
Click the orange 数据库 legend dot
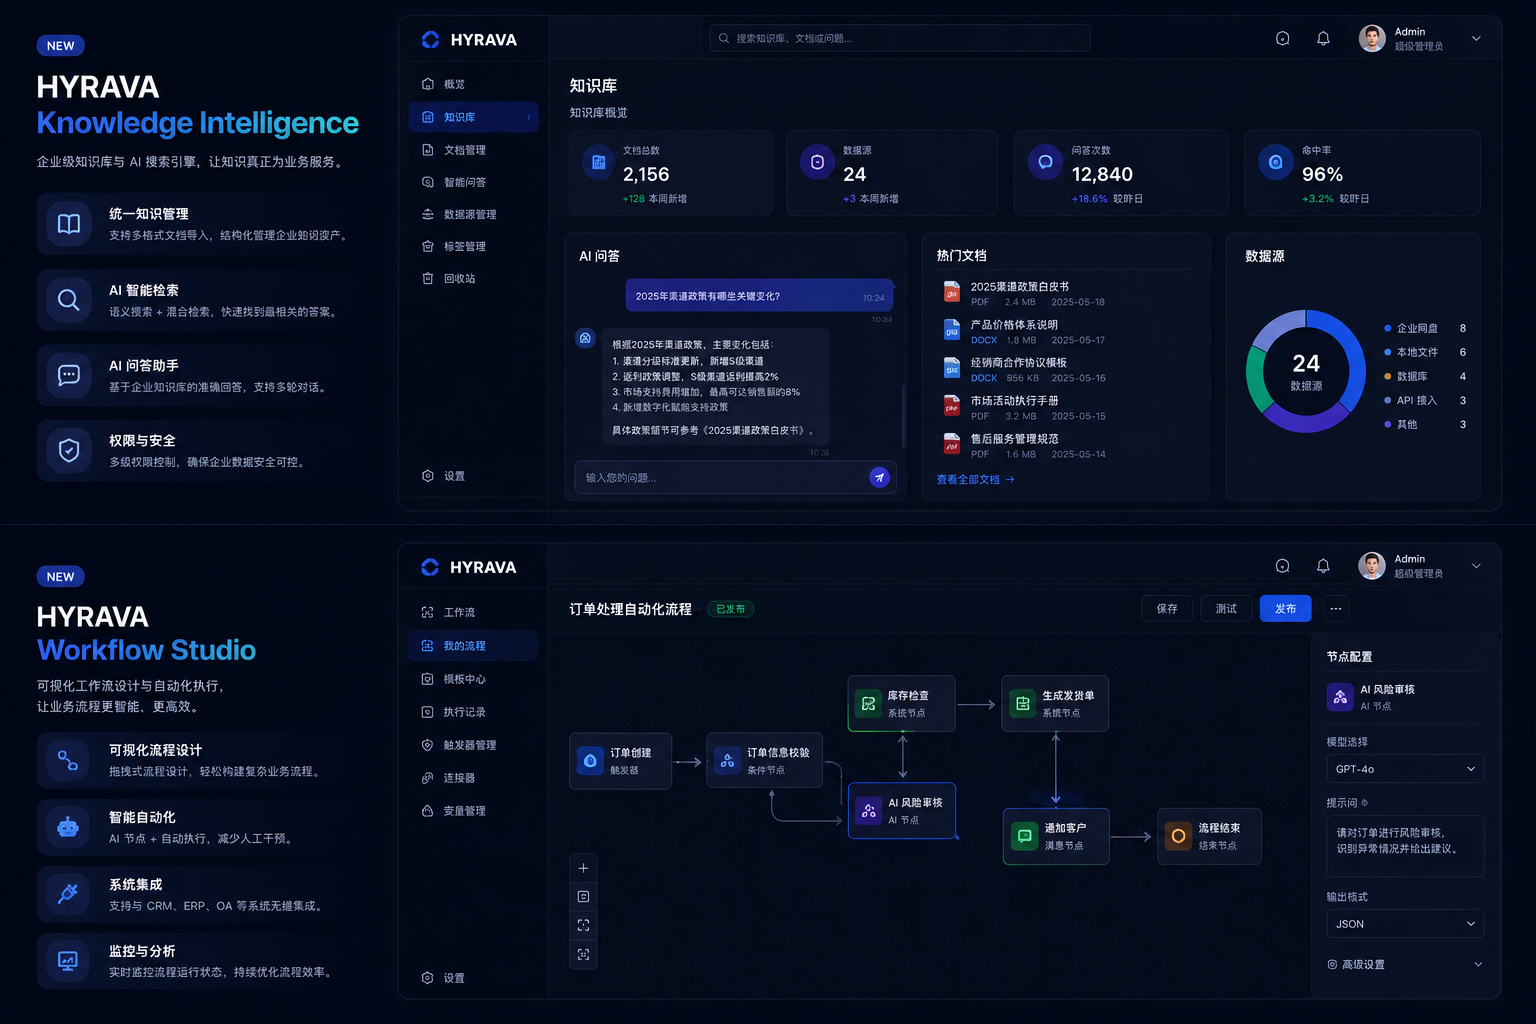click(x=1387, y=376)
